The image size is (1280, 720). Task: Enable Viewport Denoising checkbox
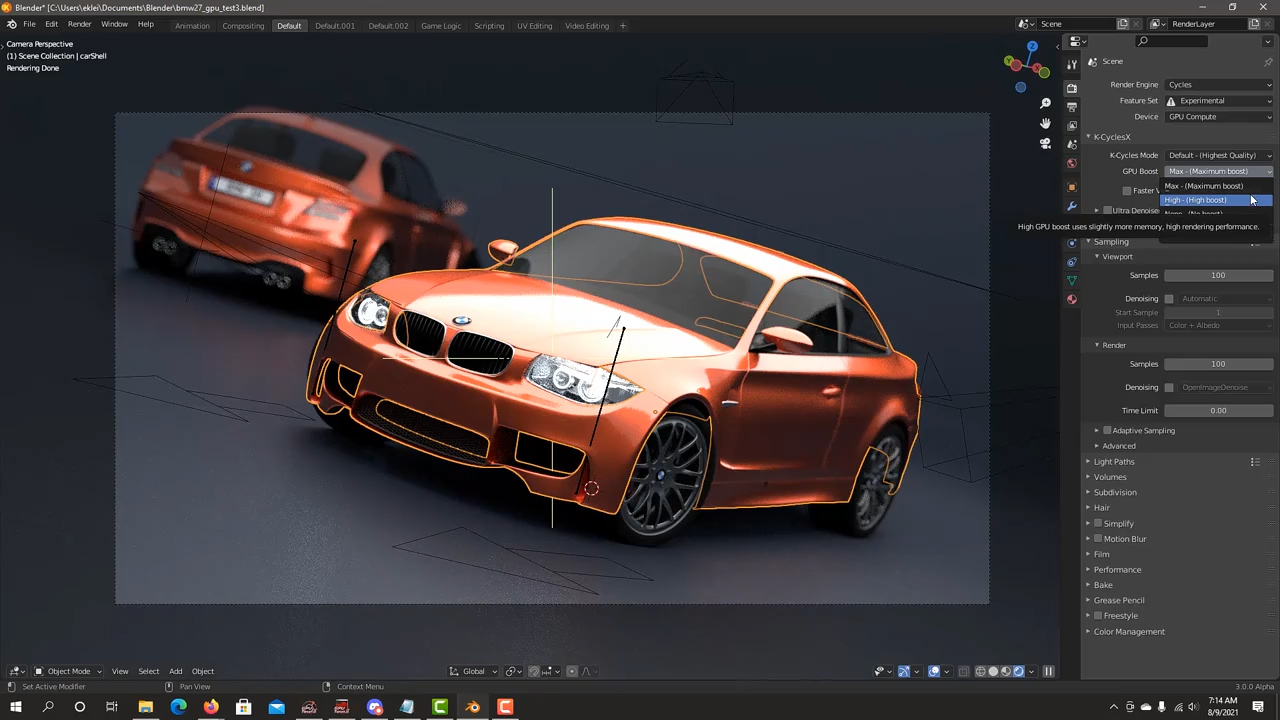point(1169,298)
